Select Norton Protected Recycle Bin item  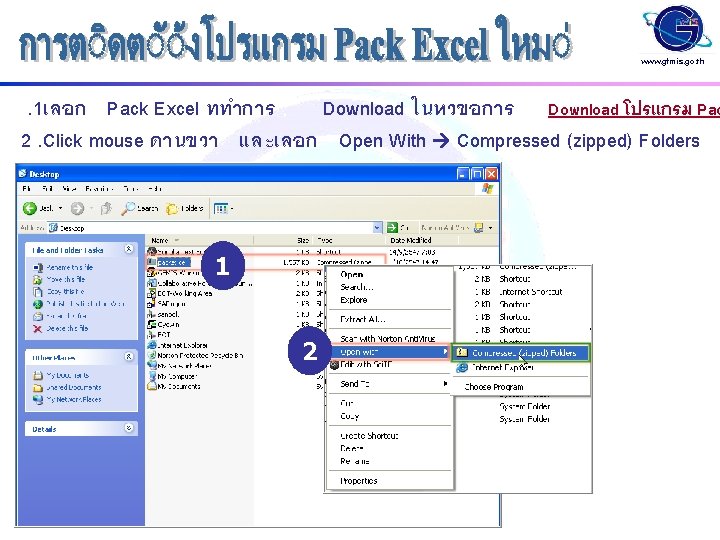click(x=196, y=355)
